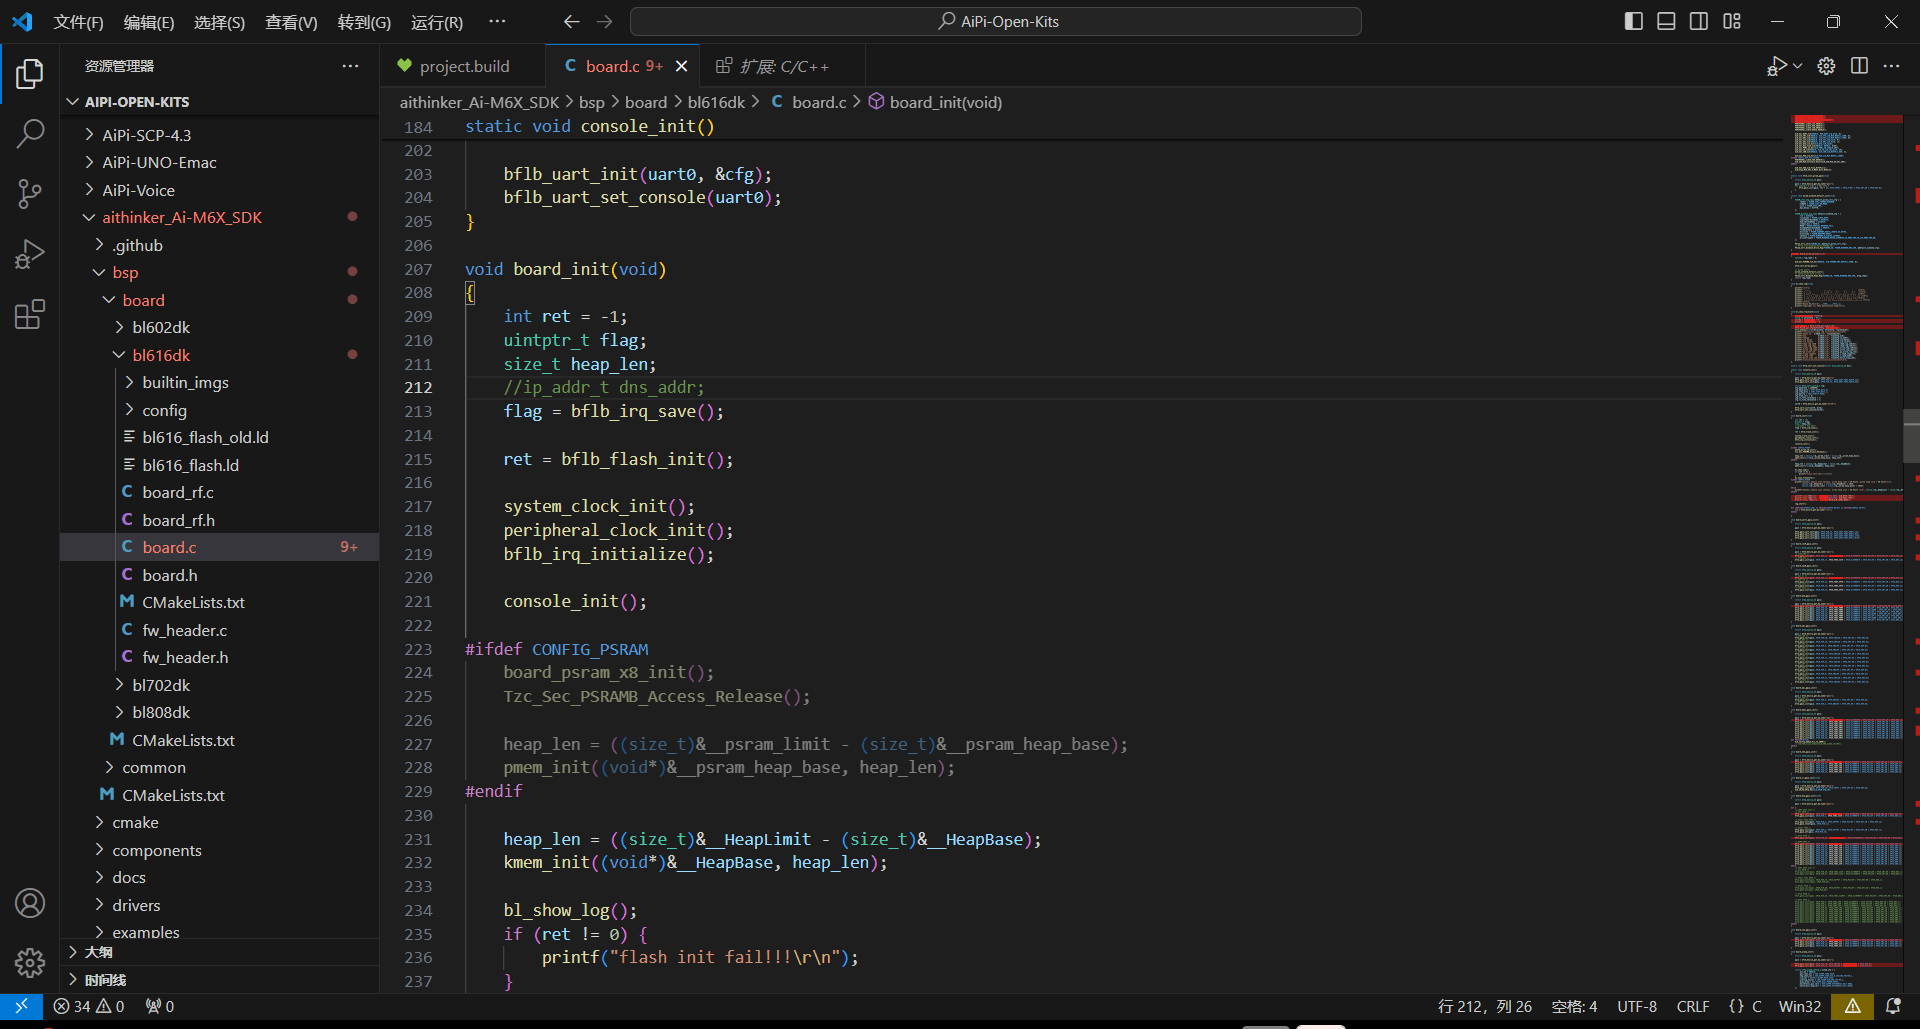Change end of line sequence CRLF

point(1693,1006)
